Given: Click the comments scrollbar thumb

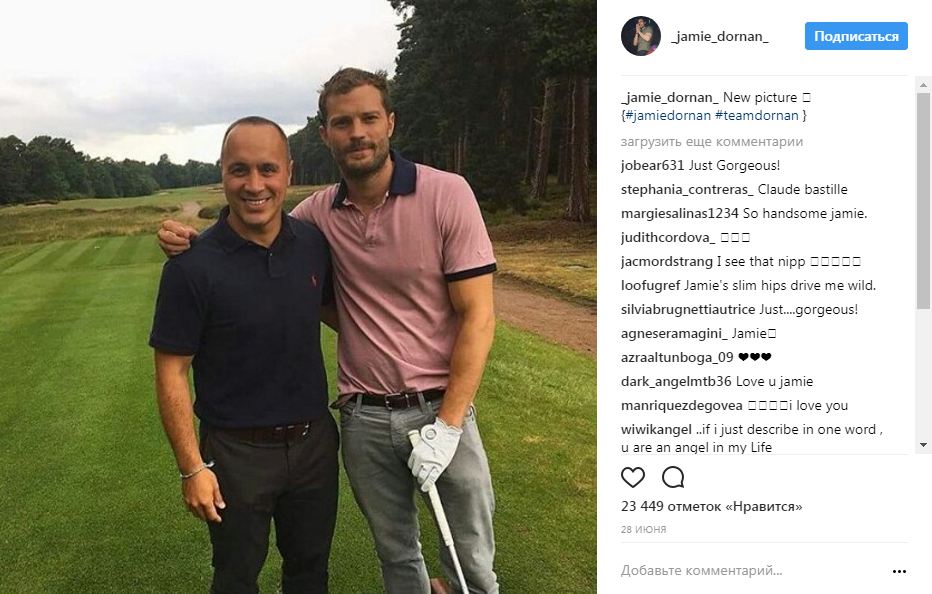Looking at the screenshot, I should coord(923,201).
